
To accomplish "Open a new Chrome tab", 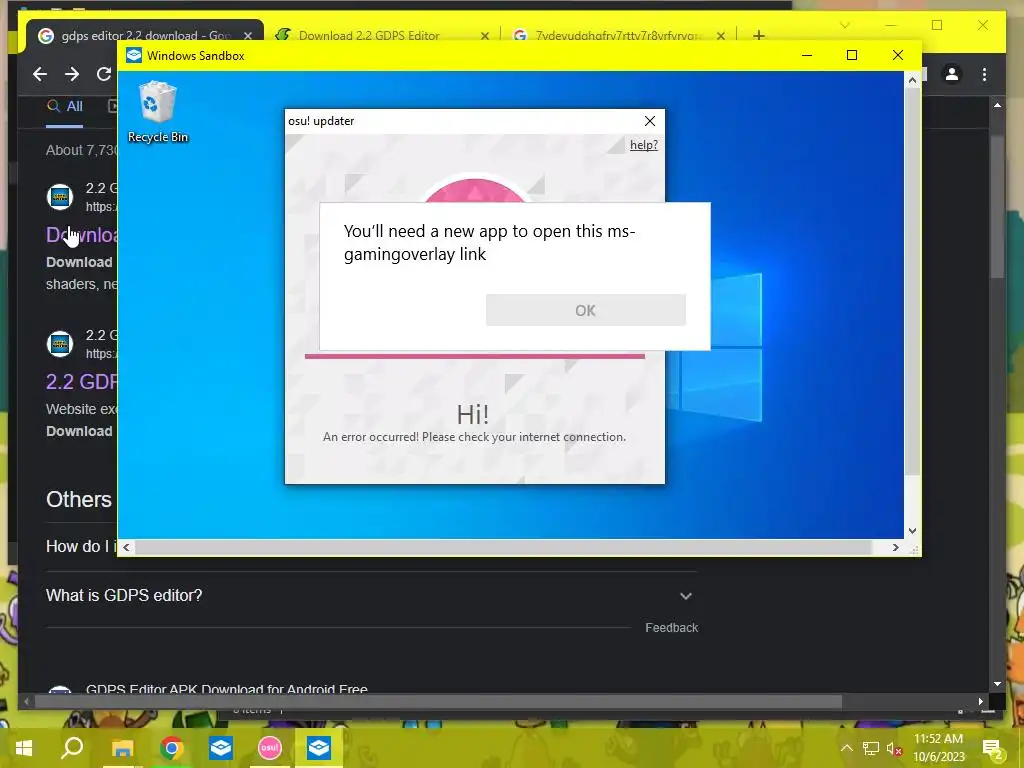I will (758, 35).
